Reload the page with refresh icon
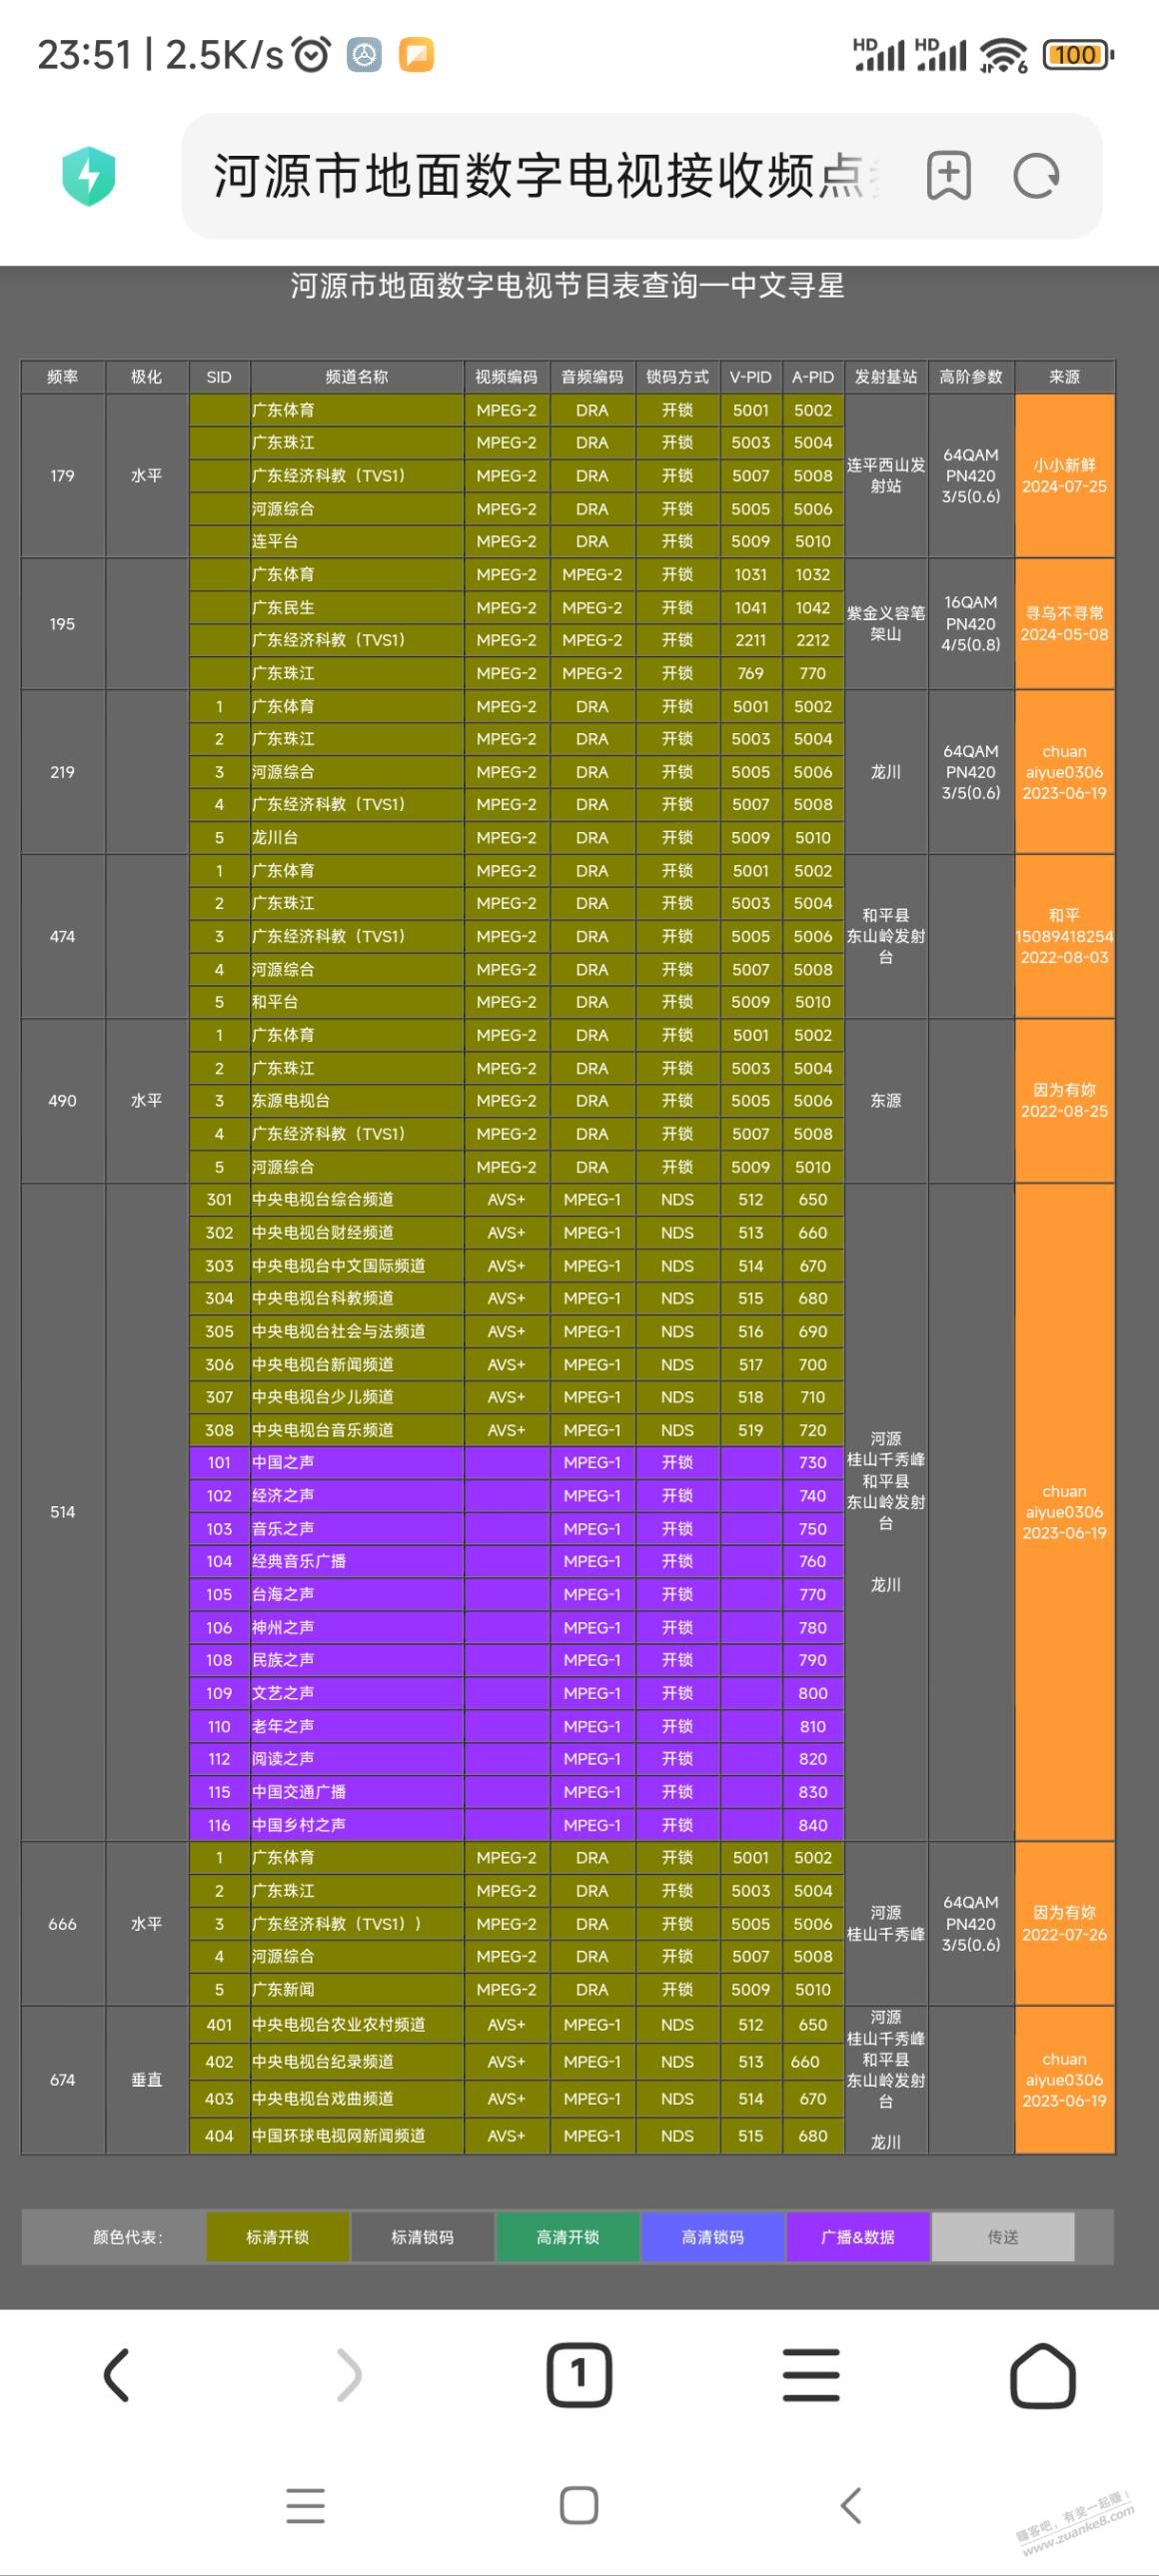This screenshot has height=2576, width=1159. pos(1035,176)
